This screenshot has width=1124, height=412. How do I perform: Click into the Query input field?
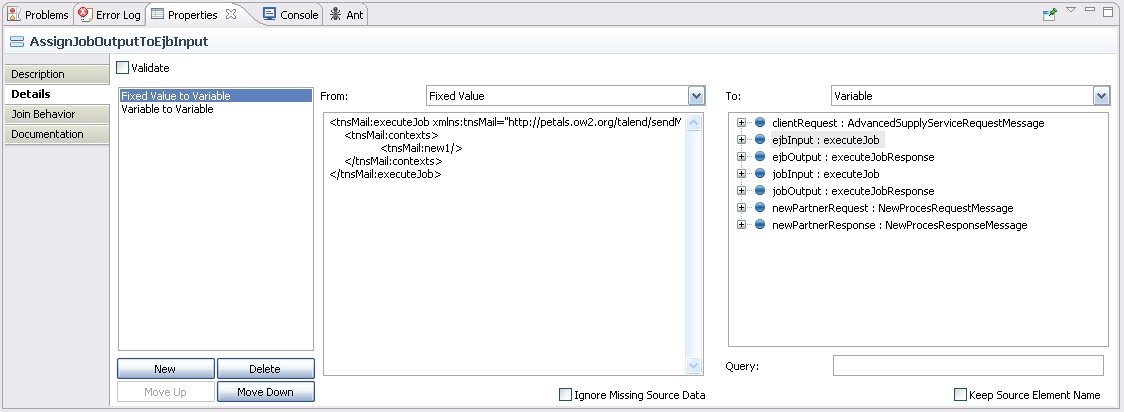967,366
